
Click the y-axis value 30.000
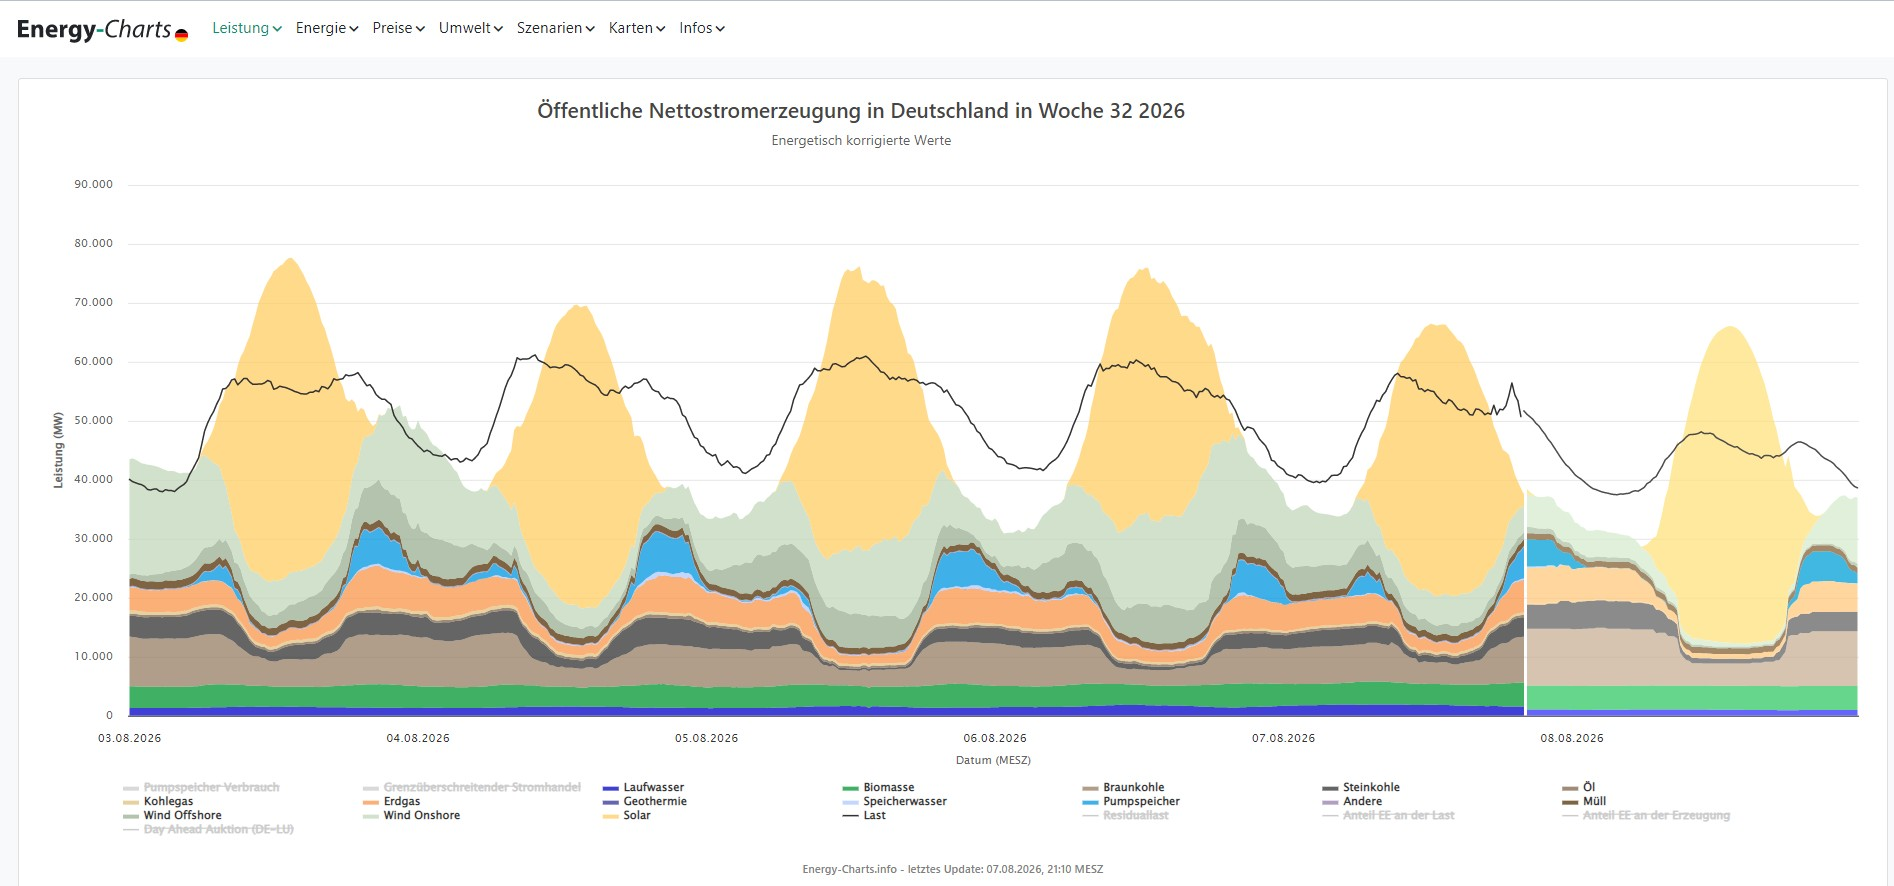[94, 538]
